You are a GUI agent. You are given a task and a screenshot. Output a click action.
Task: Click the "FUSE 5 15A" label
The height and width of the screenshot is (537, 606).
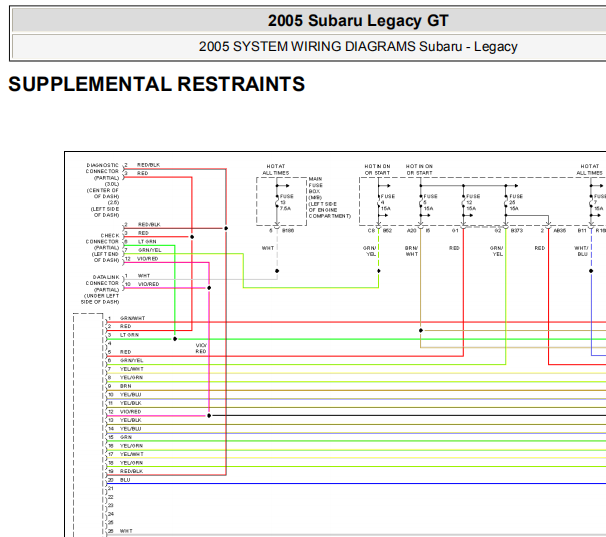[430, 202]
